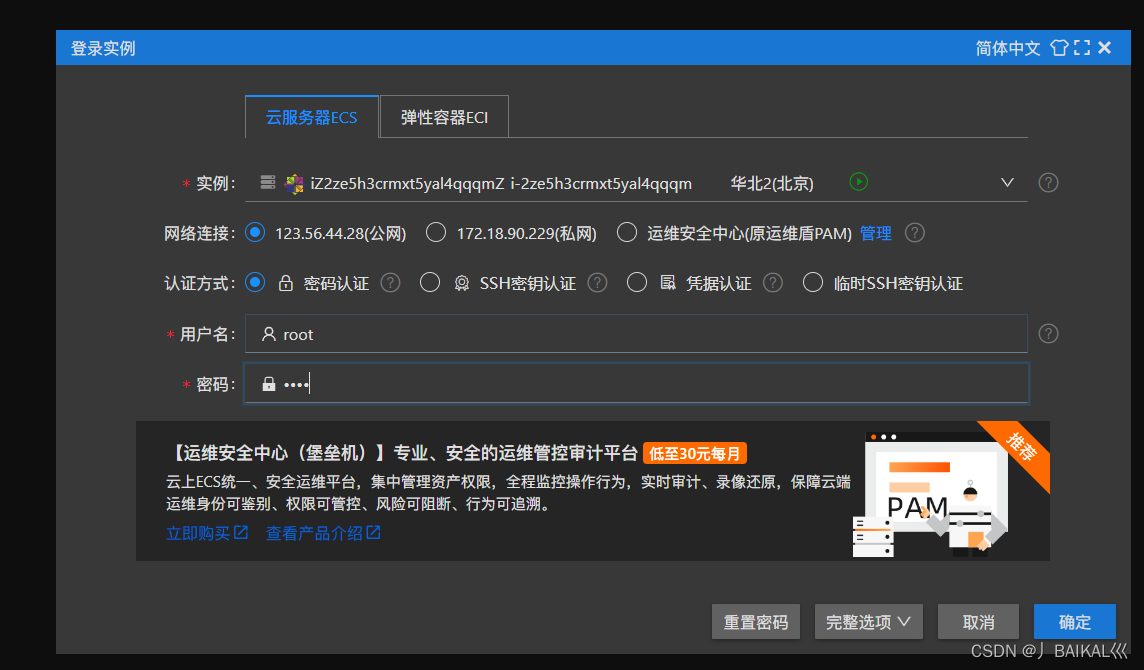
Task: Click the help icon after SSH密钥认证
Action: (x=597, y=282)
